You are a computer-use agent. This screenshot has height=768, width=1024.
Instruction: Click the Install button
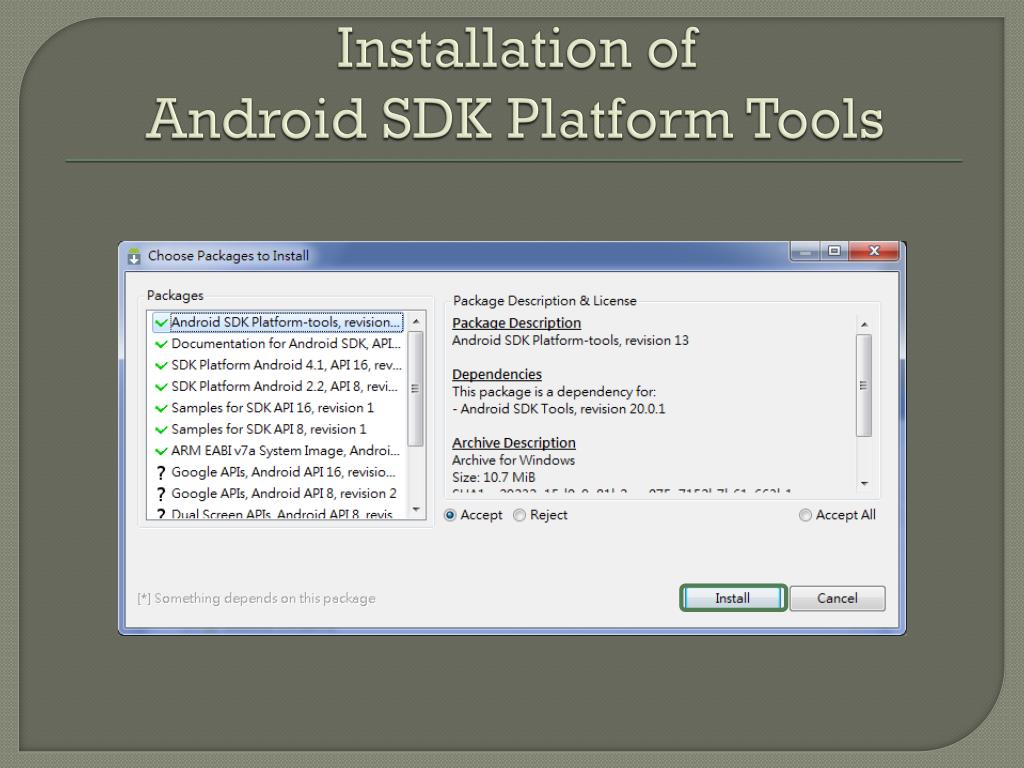[733, 598]
